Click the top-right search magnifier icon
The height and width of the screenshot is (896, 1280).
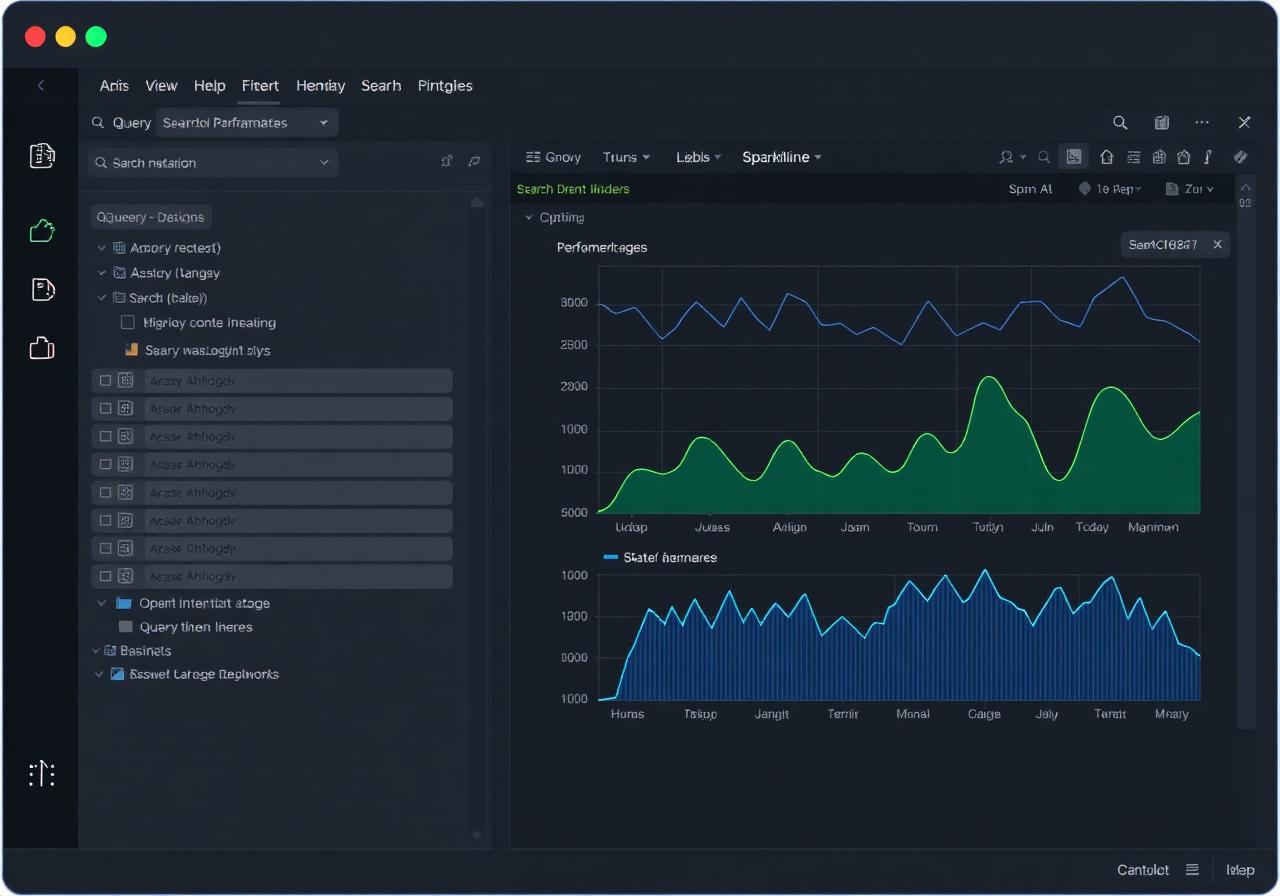(x=1120, y=123)
